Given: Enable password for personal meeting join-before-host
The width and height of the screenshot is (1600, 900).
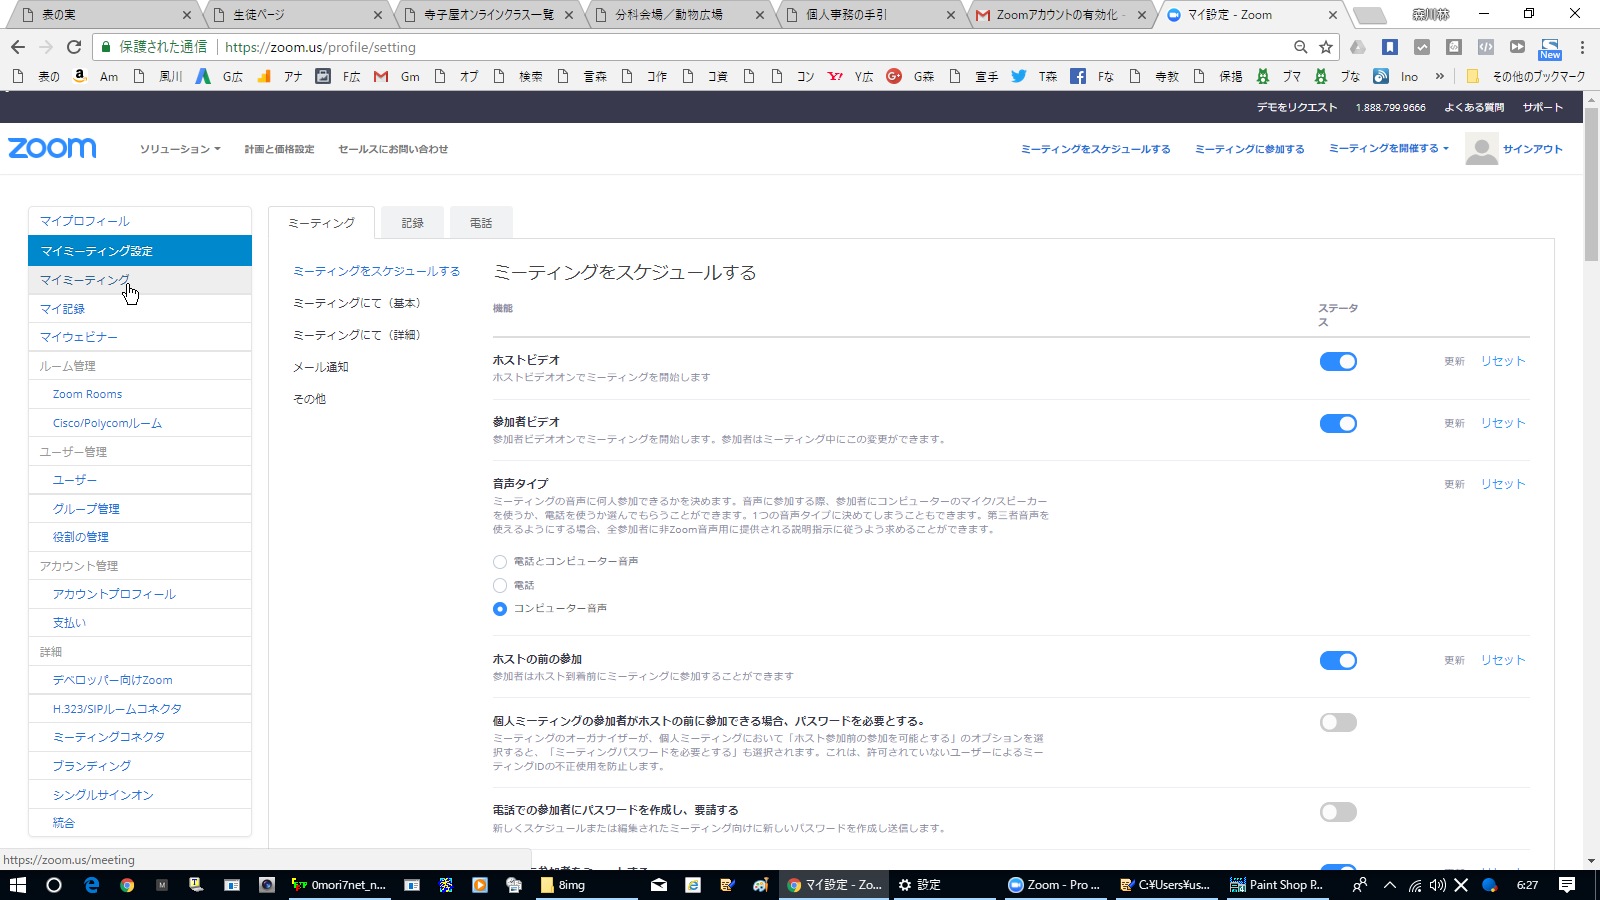Looking at the screenshot, I should (x=1338, y=722).
